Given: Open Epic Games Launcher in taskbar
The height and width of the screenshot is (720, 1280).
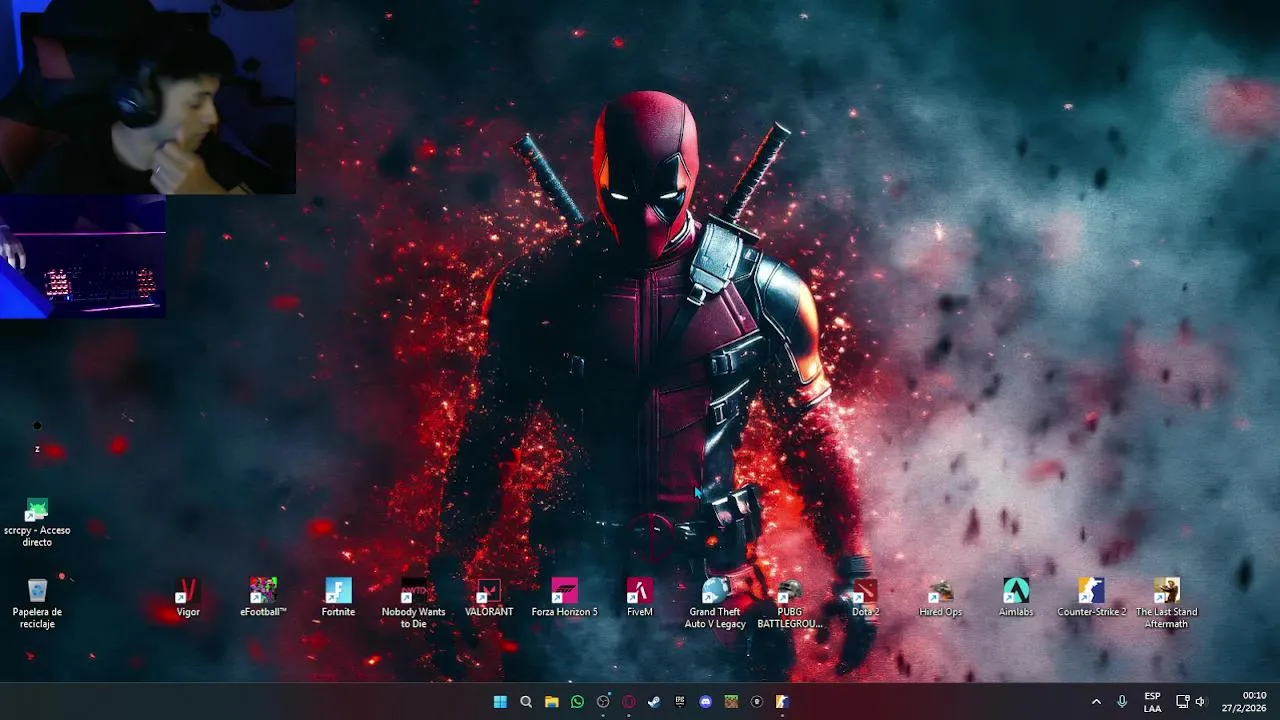Looking at the screenshot, I should click(680, 702).
